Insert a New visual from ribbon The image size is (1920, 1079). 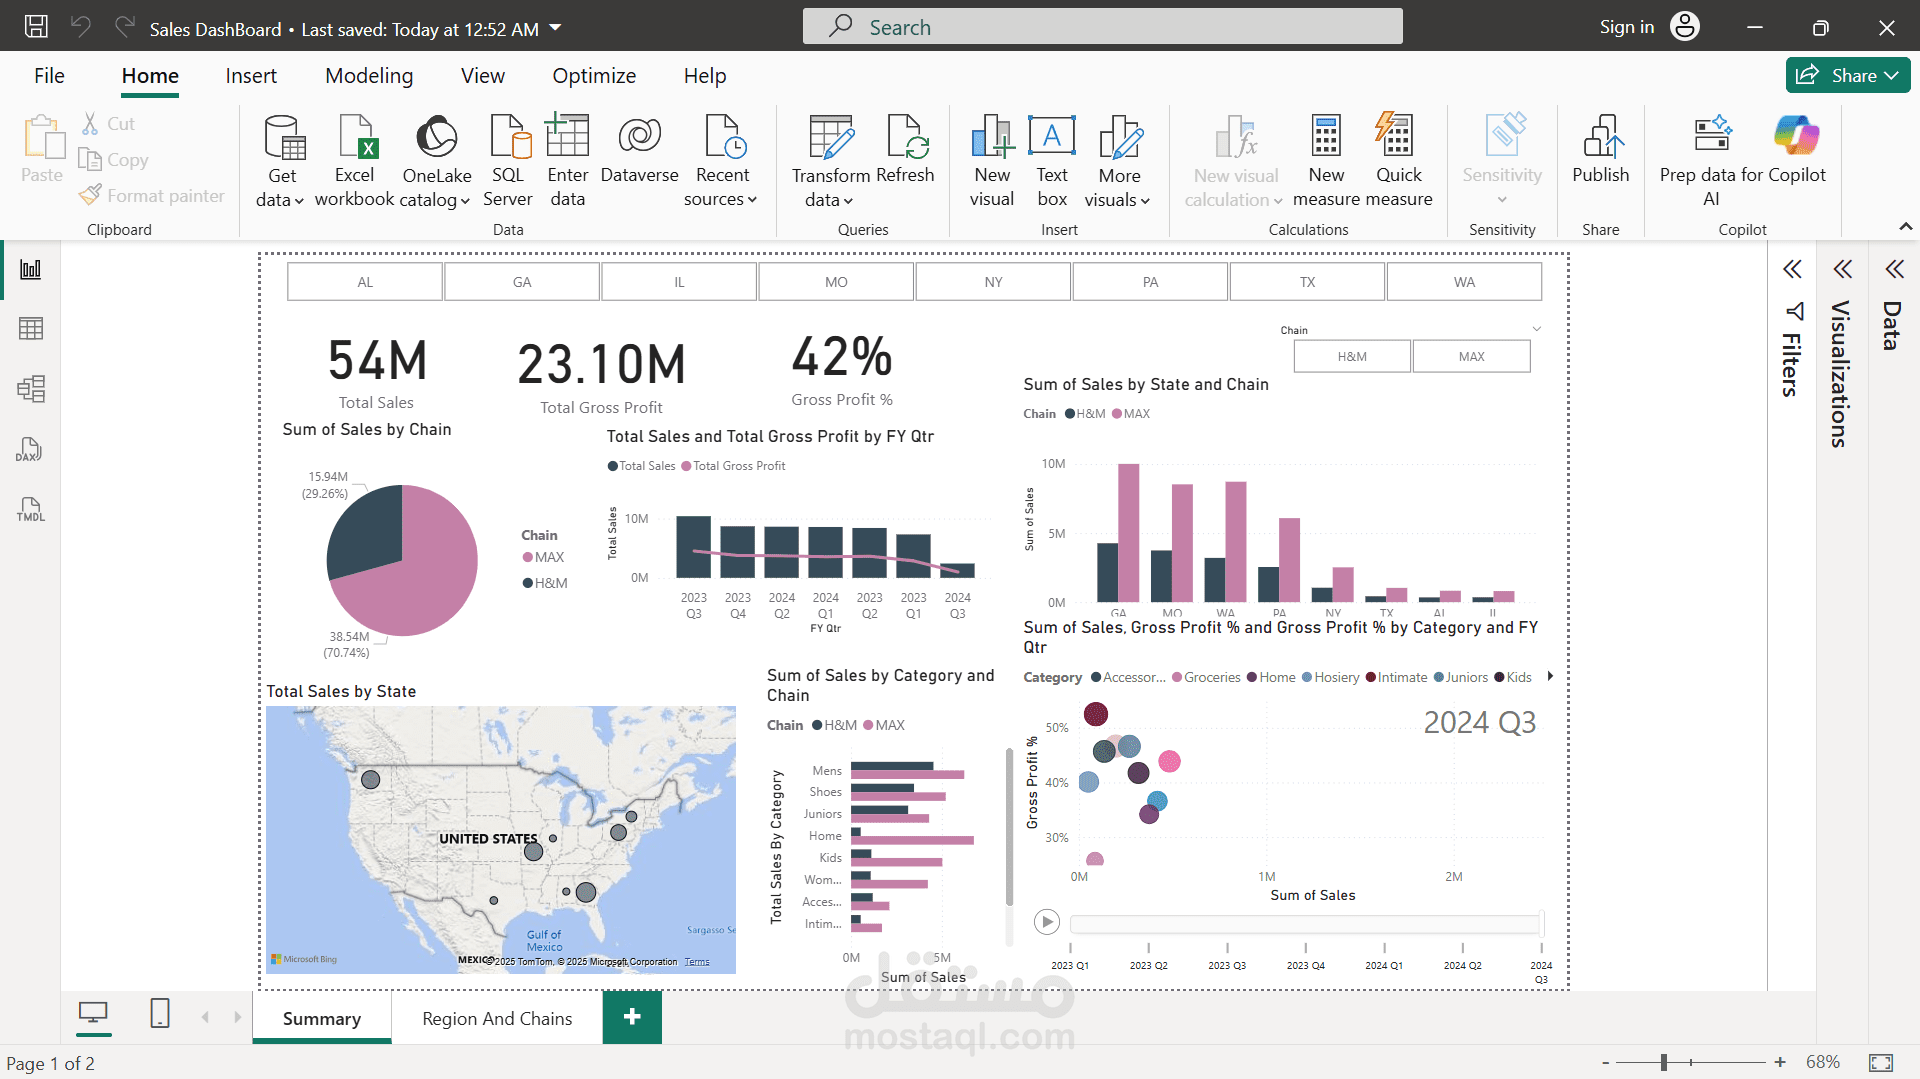(992, 160)
